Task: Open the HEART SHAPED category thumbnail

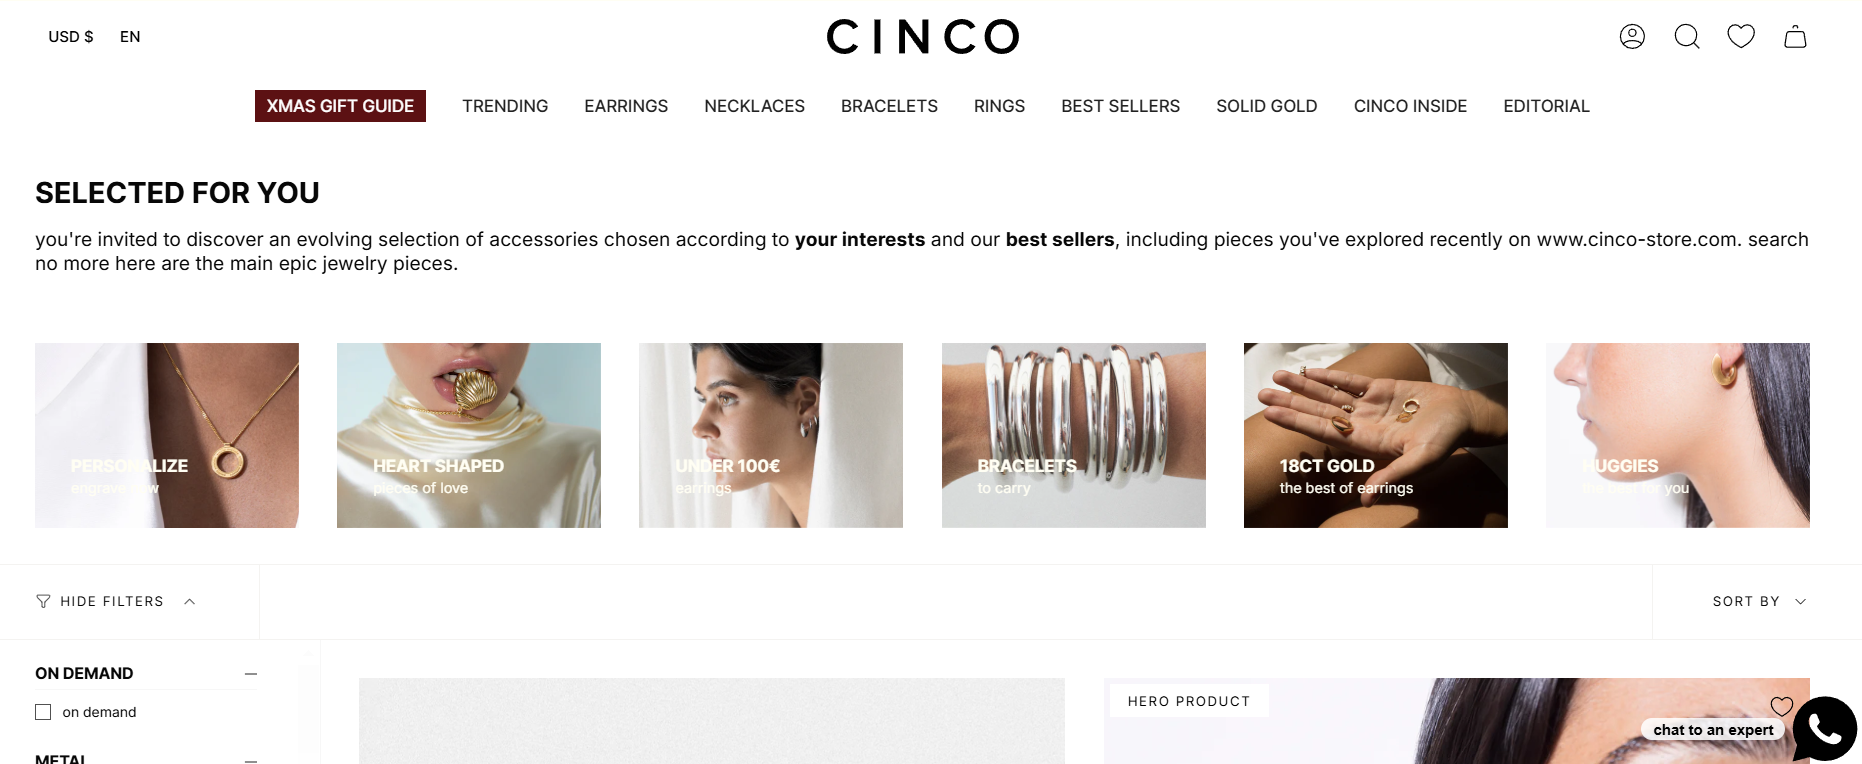Action: coord(469,435)
